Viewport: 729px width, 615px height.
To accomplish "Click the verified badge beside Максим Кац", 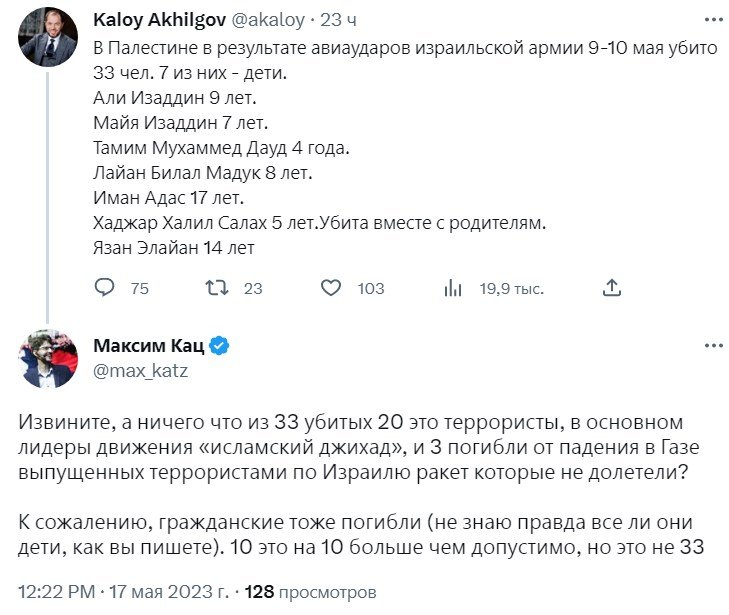I will tap(220, 346).
